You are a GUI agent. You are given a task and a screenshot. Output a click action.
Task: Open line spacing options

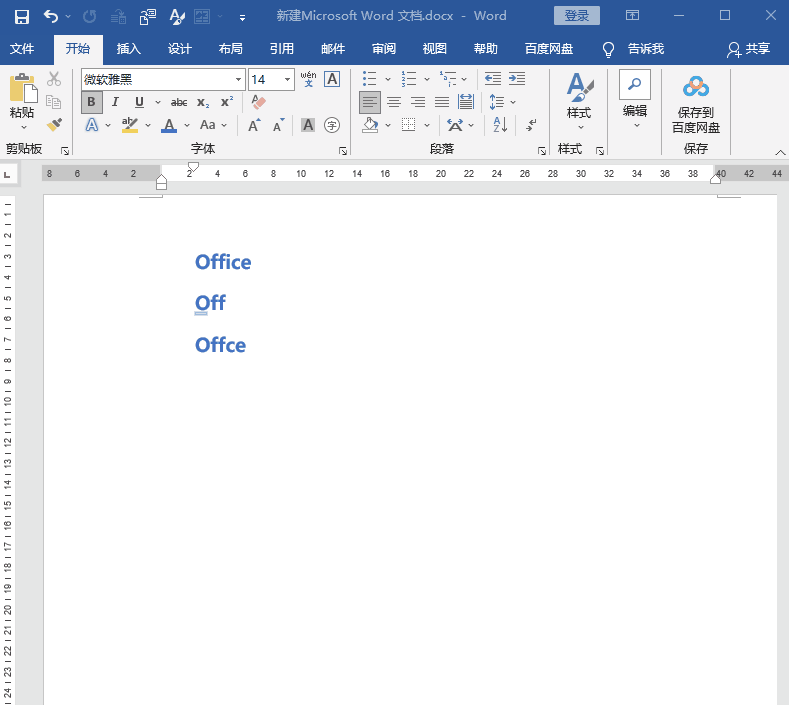point(502,102)
